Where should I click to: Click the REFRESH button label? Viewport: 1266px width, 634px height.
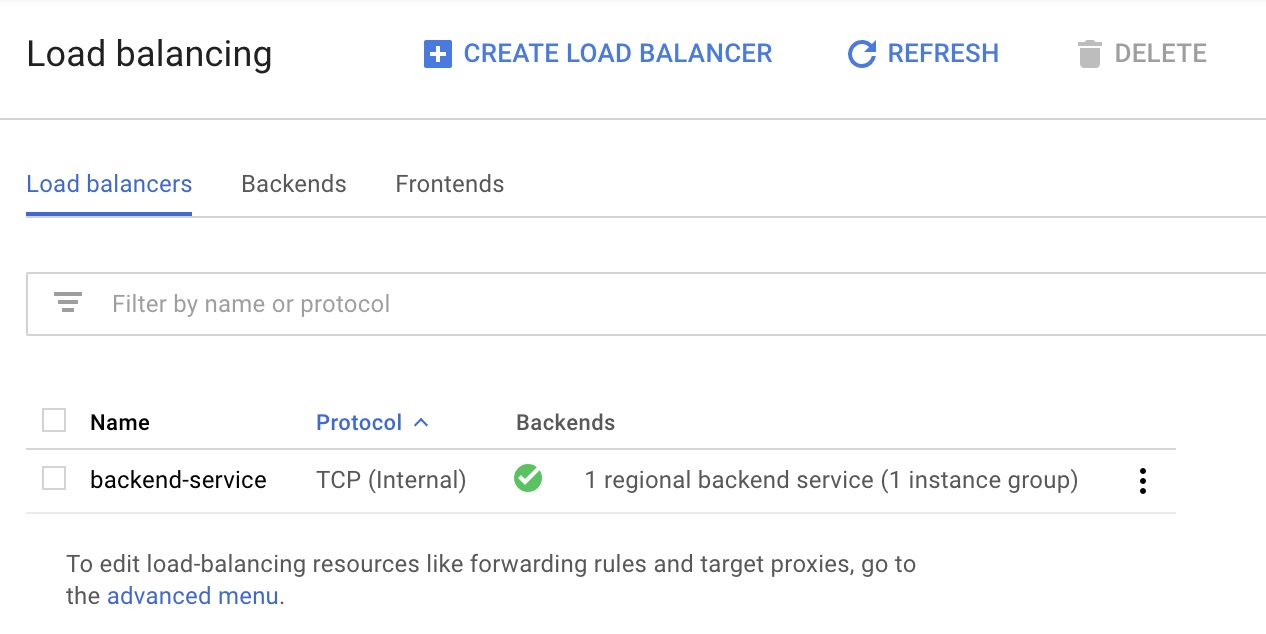pos(943,53)
